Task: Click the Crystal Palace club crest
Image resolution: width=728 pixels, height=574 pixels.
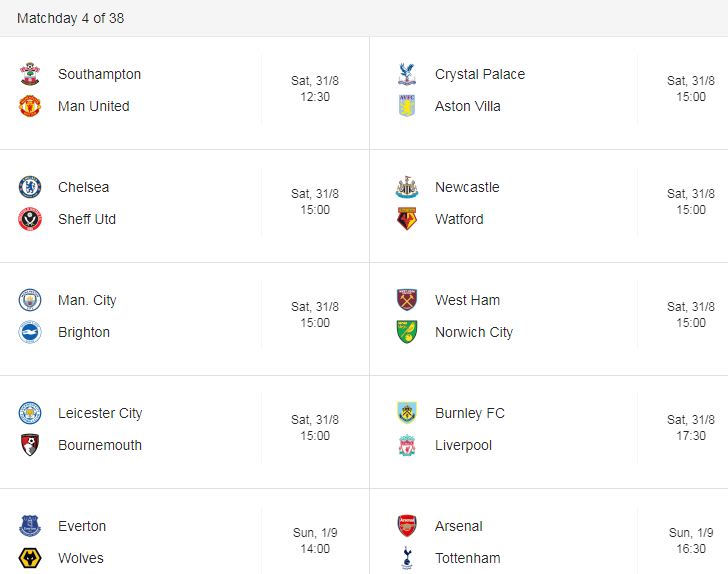Action: coord(407,74)
